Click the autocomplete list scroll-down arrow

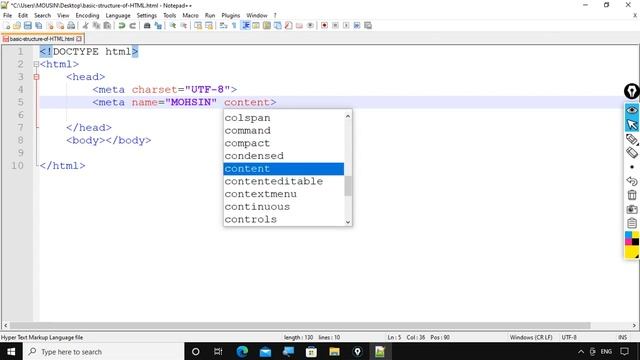(348, 222)
